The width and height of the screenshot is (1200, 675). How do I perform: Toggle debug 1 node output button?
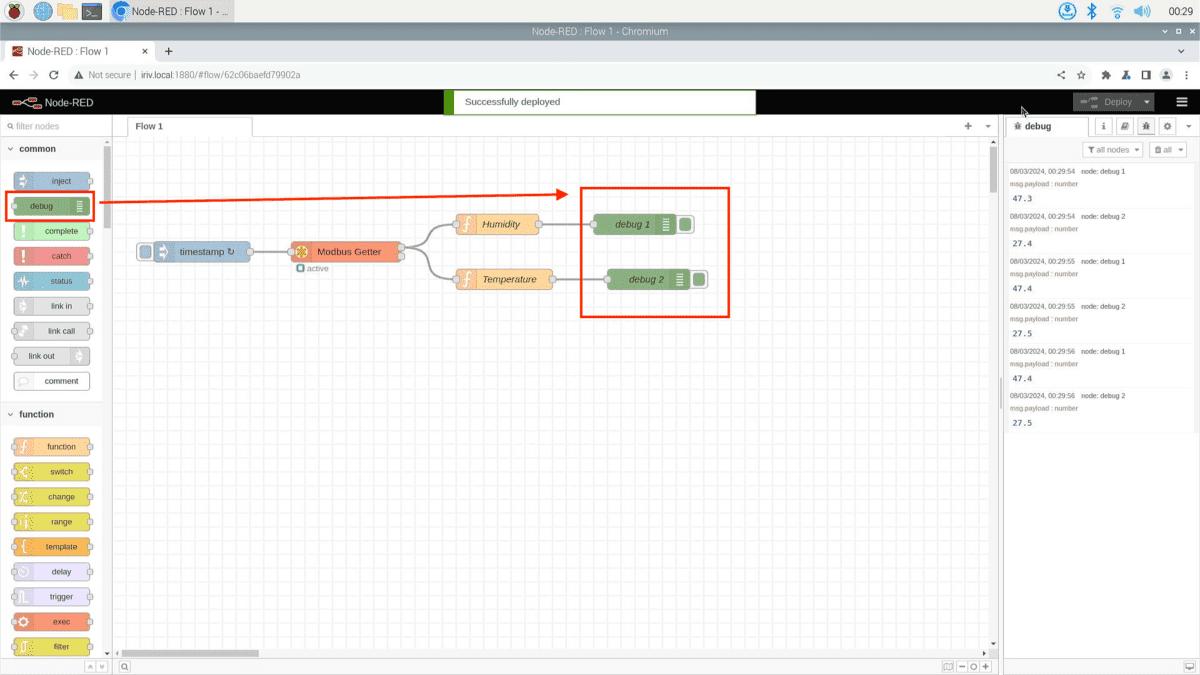coord(686,225)
